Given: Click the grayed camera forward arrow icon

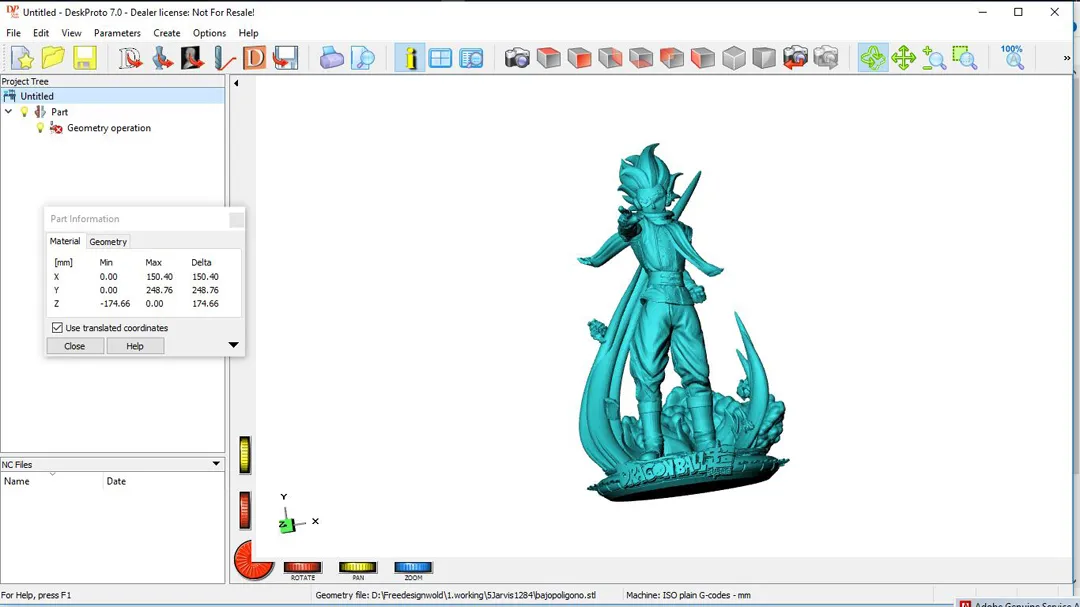Looking at the screenshot, I should [x=826, y=58].
